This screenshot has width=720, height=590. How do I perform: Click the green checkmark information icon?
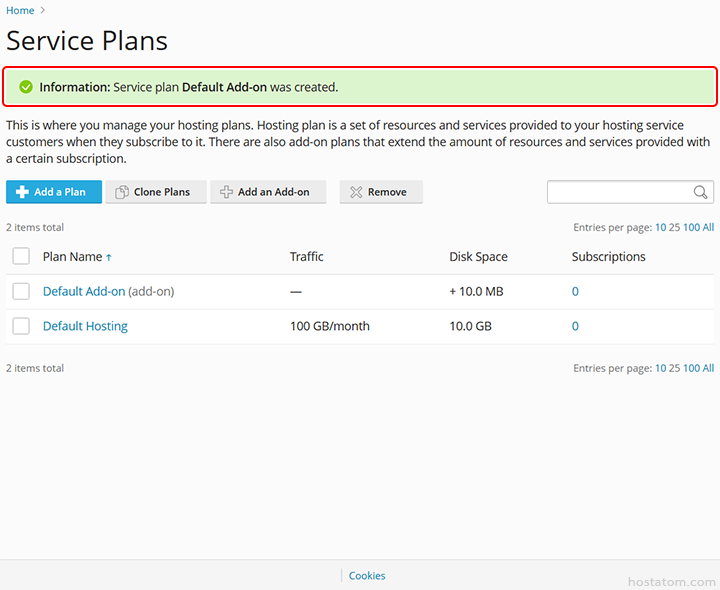(x=26, y=87)
